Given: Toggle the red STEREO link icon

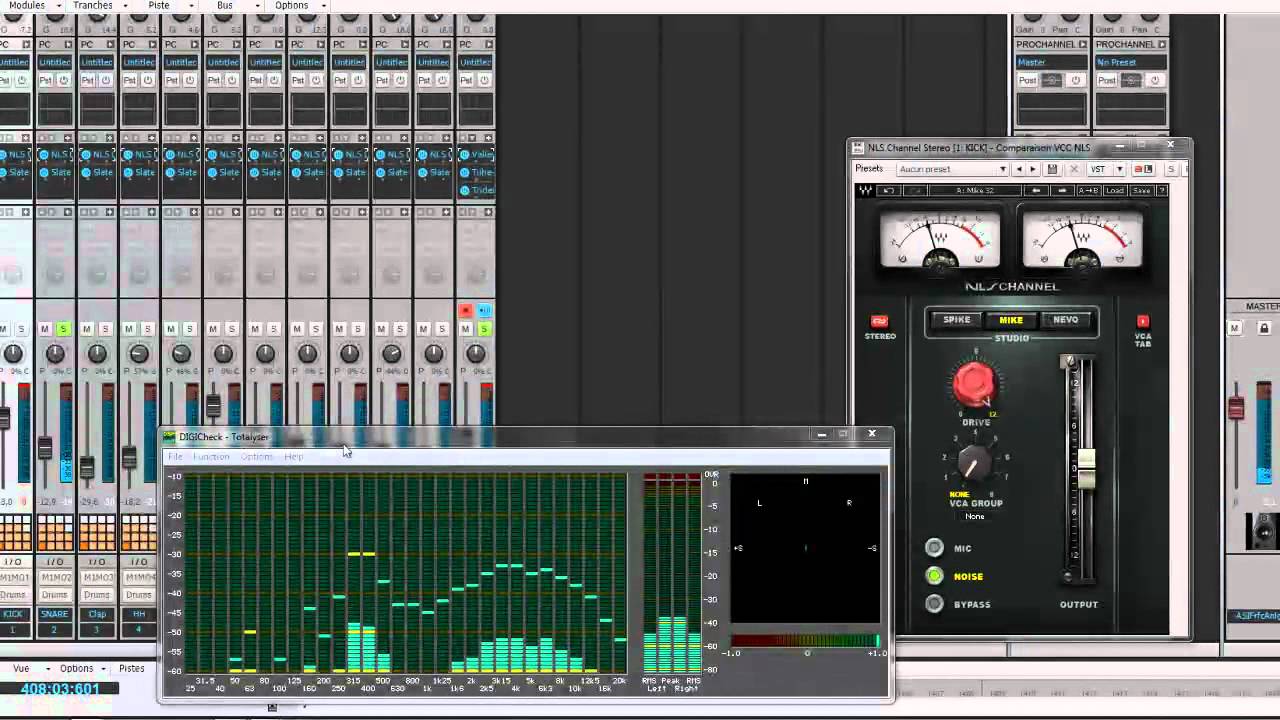Looking at the screenshot, I should 879,321.
